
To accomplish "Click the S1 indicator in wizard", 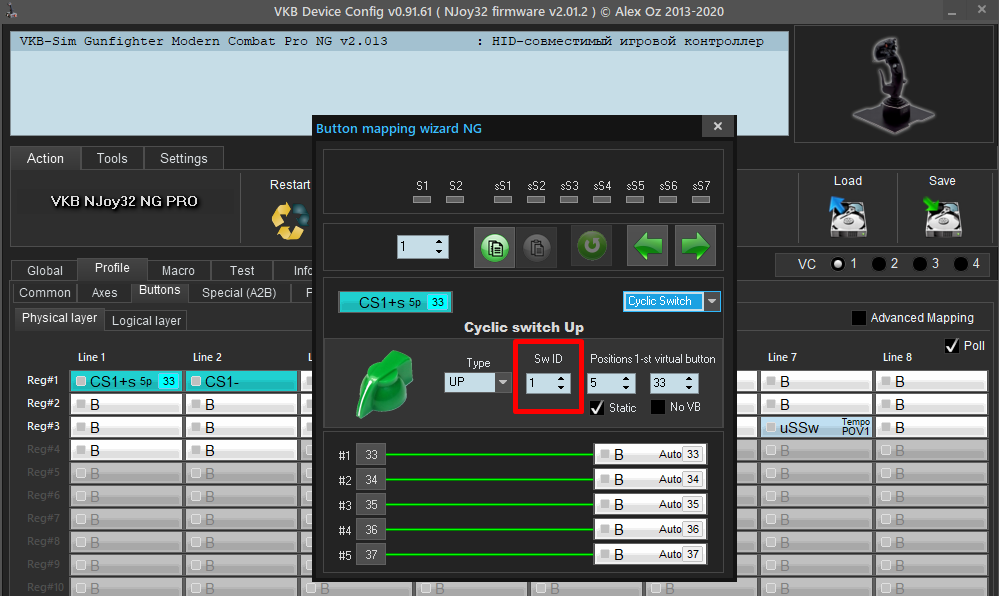I will point(422,199).
